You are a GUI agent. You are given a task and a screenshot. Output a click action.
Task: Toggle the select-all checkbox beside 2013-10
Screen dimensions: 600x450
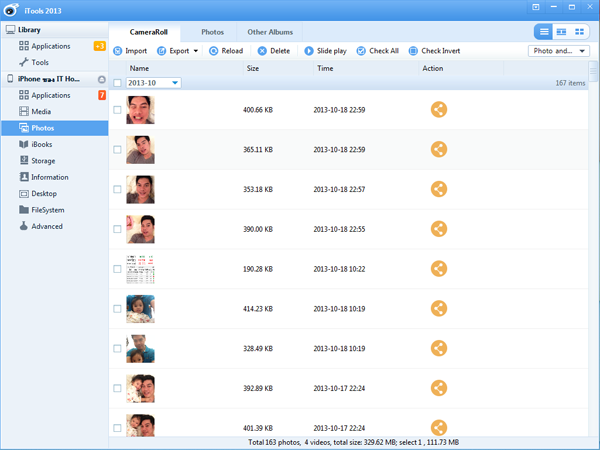point(118,83)
